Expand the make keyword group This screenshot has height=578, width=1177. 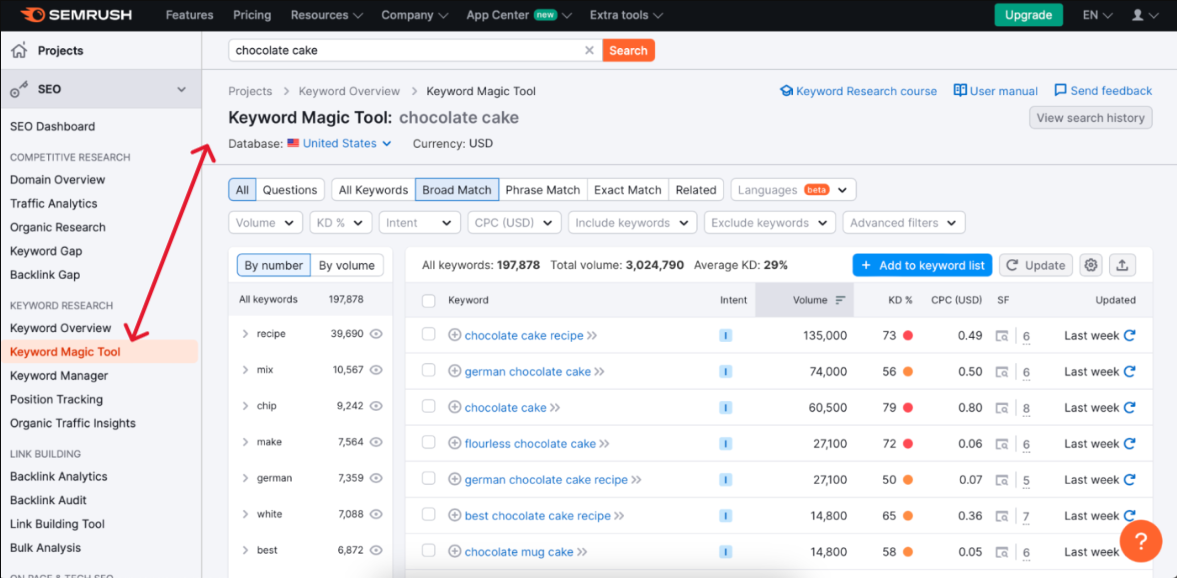[x=245, y=442]
